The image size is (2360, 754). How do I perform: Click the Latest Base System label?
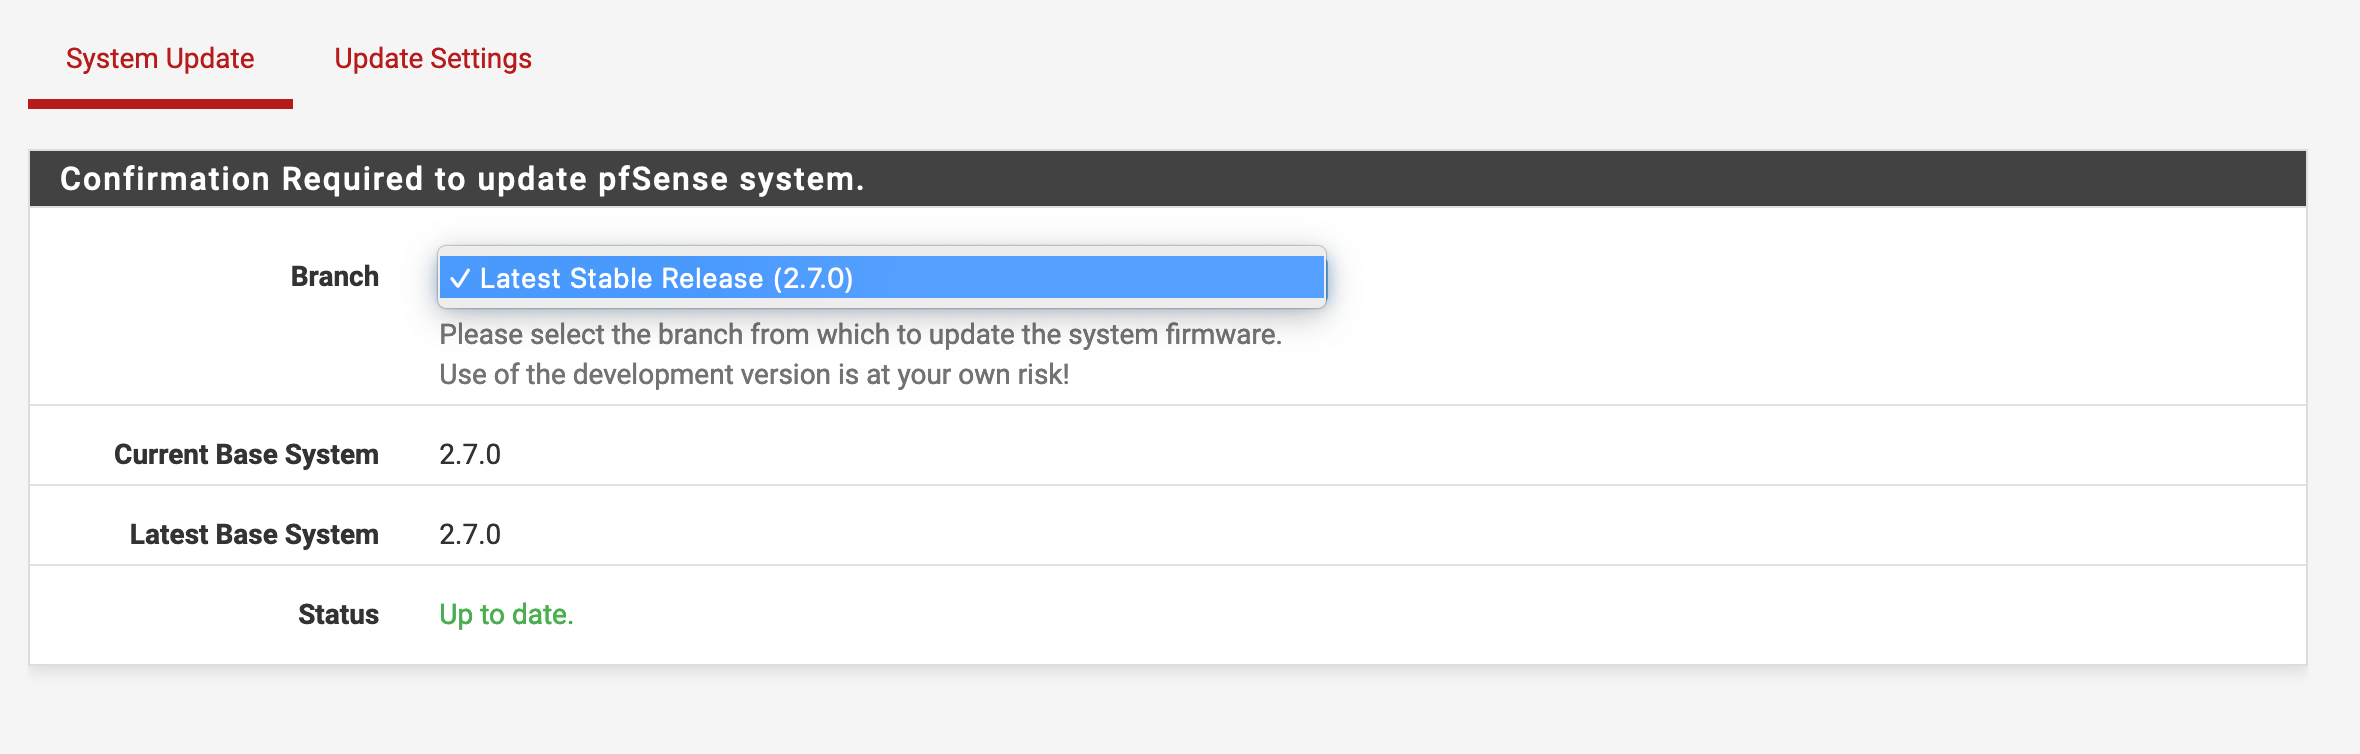(x=254, y=534)
